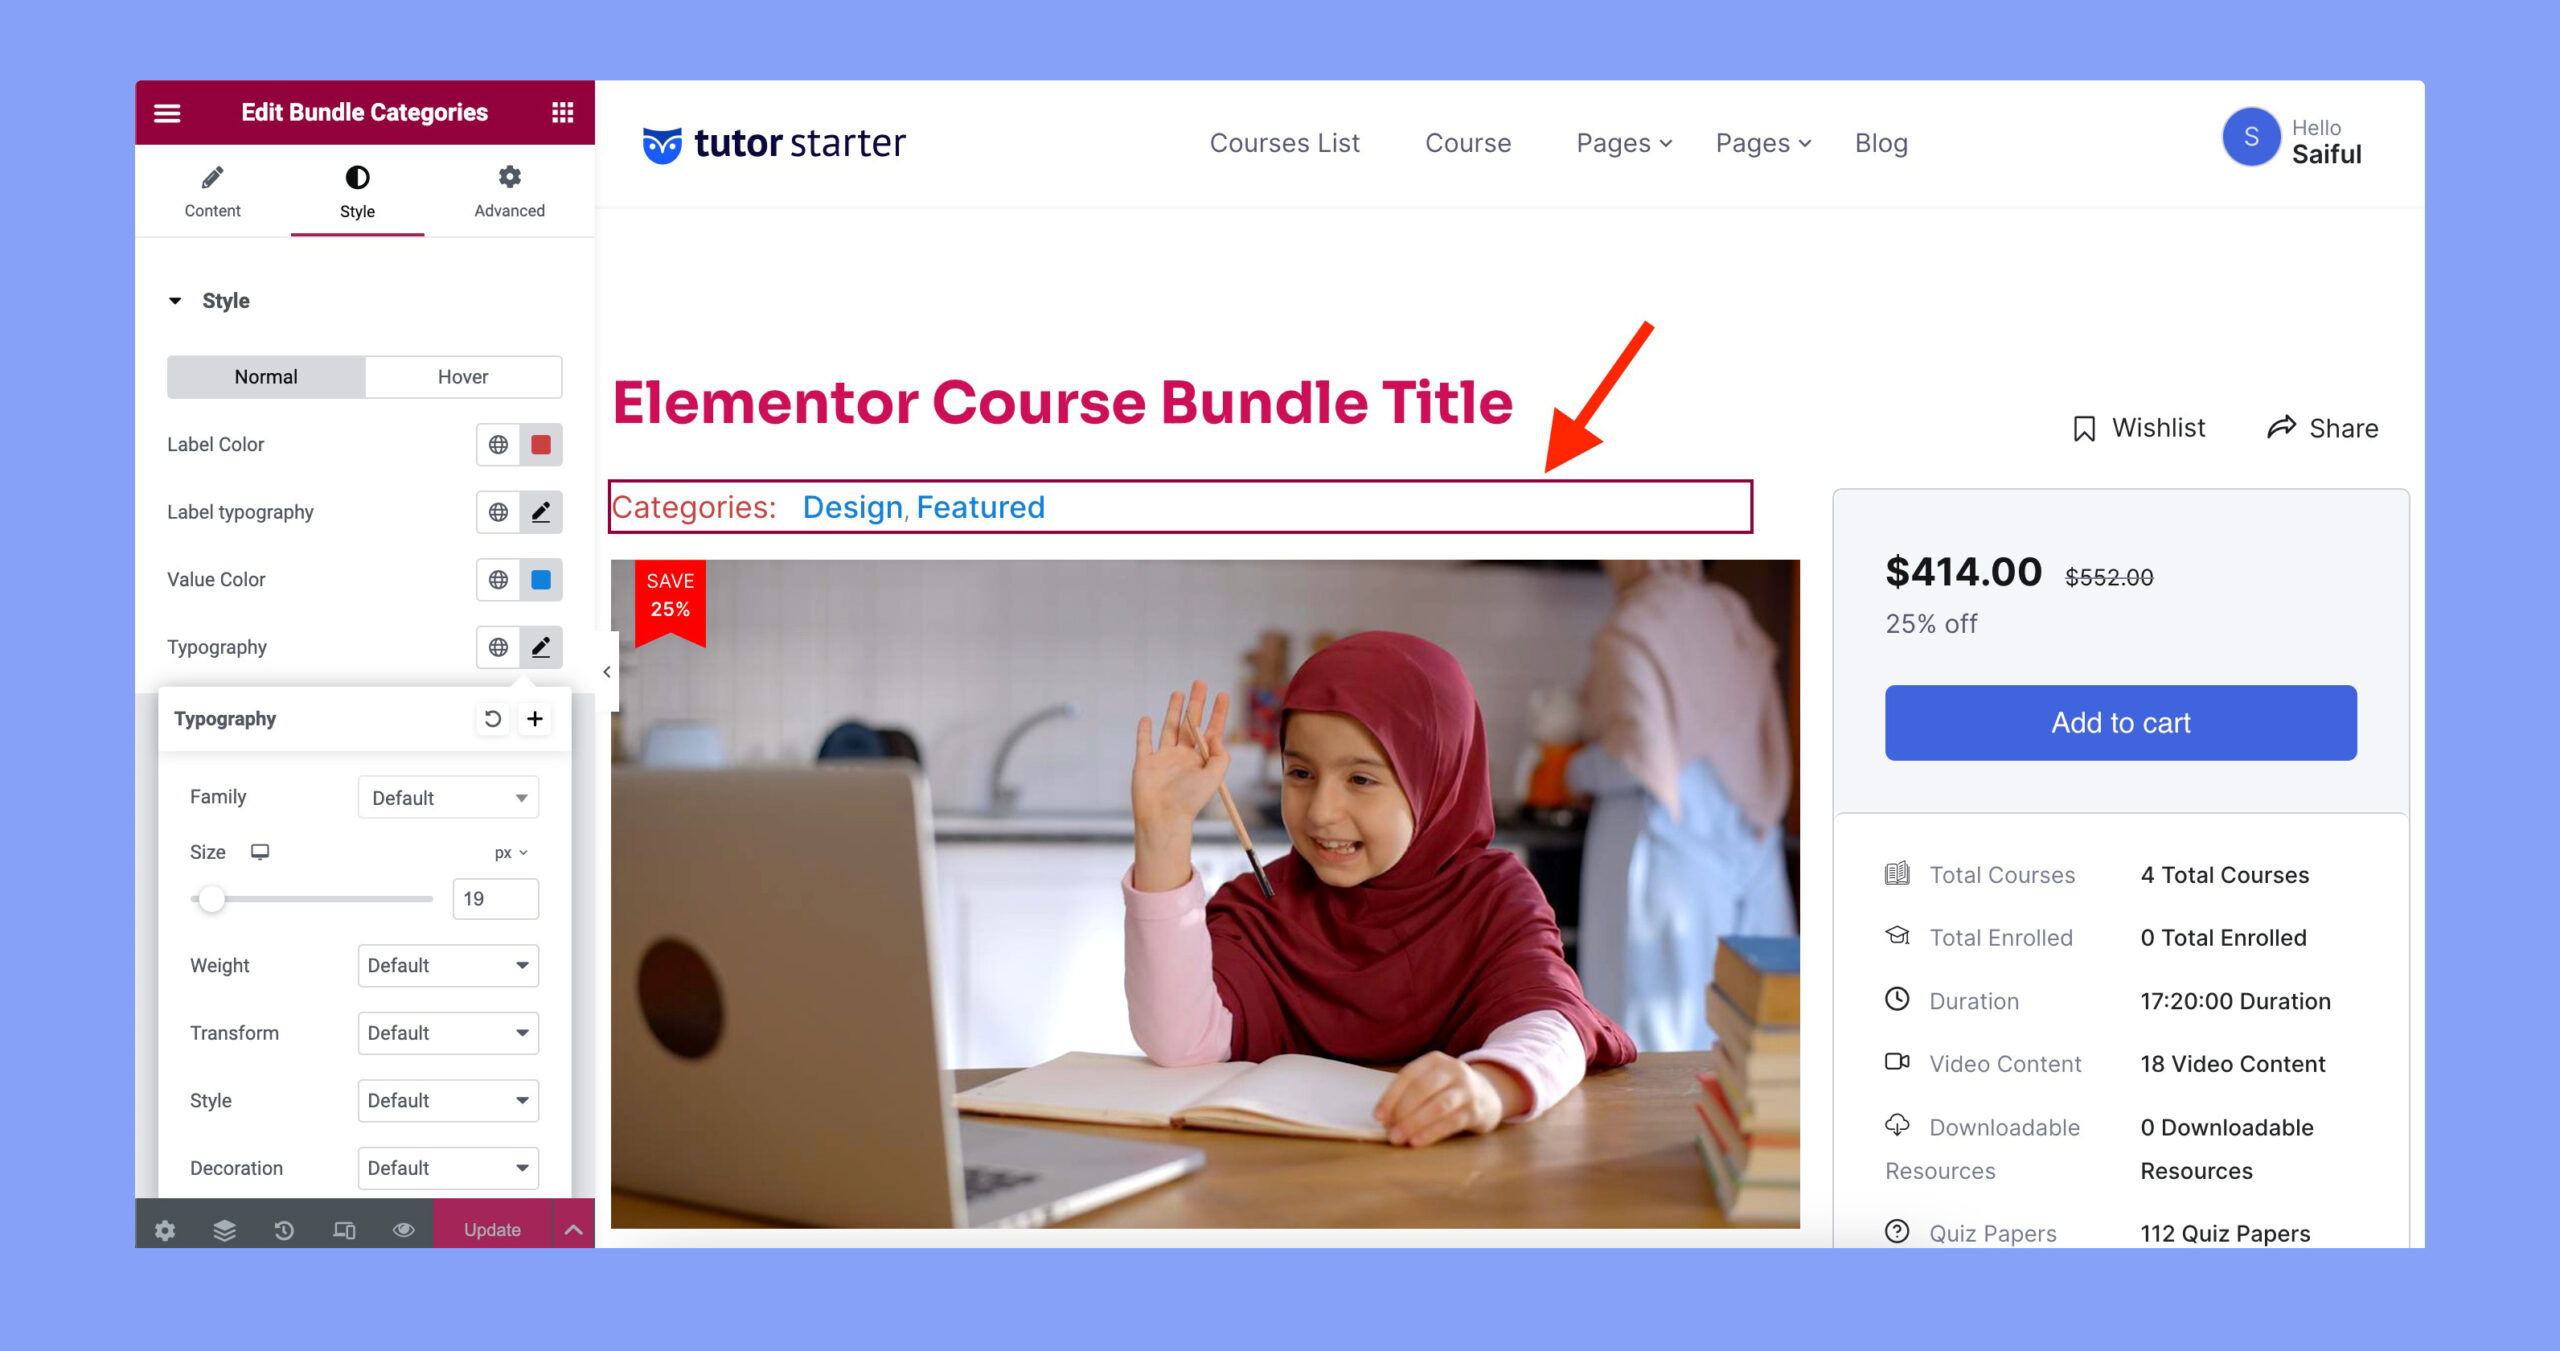Click the reset icon in Typography panel

[493, 718]
